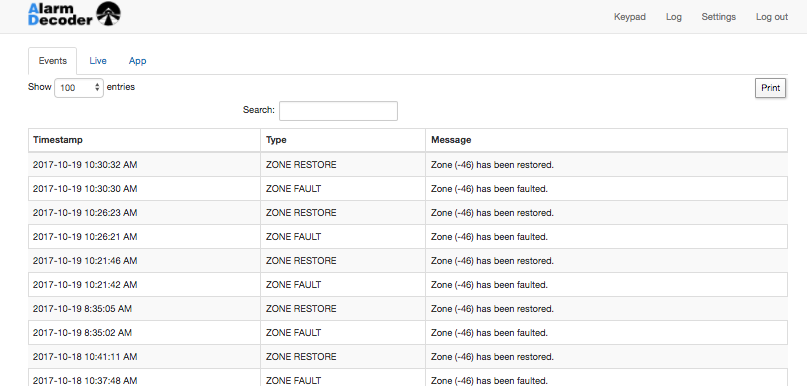Click ZONE FAULT type in 8:35:02 row
The image size is (807, 386).
point(293,333)
